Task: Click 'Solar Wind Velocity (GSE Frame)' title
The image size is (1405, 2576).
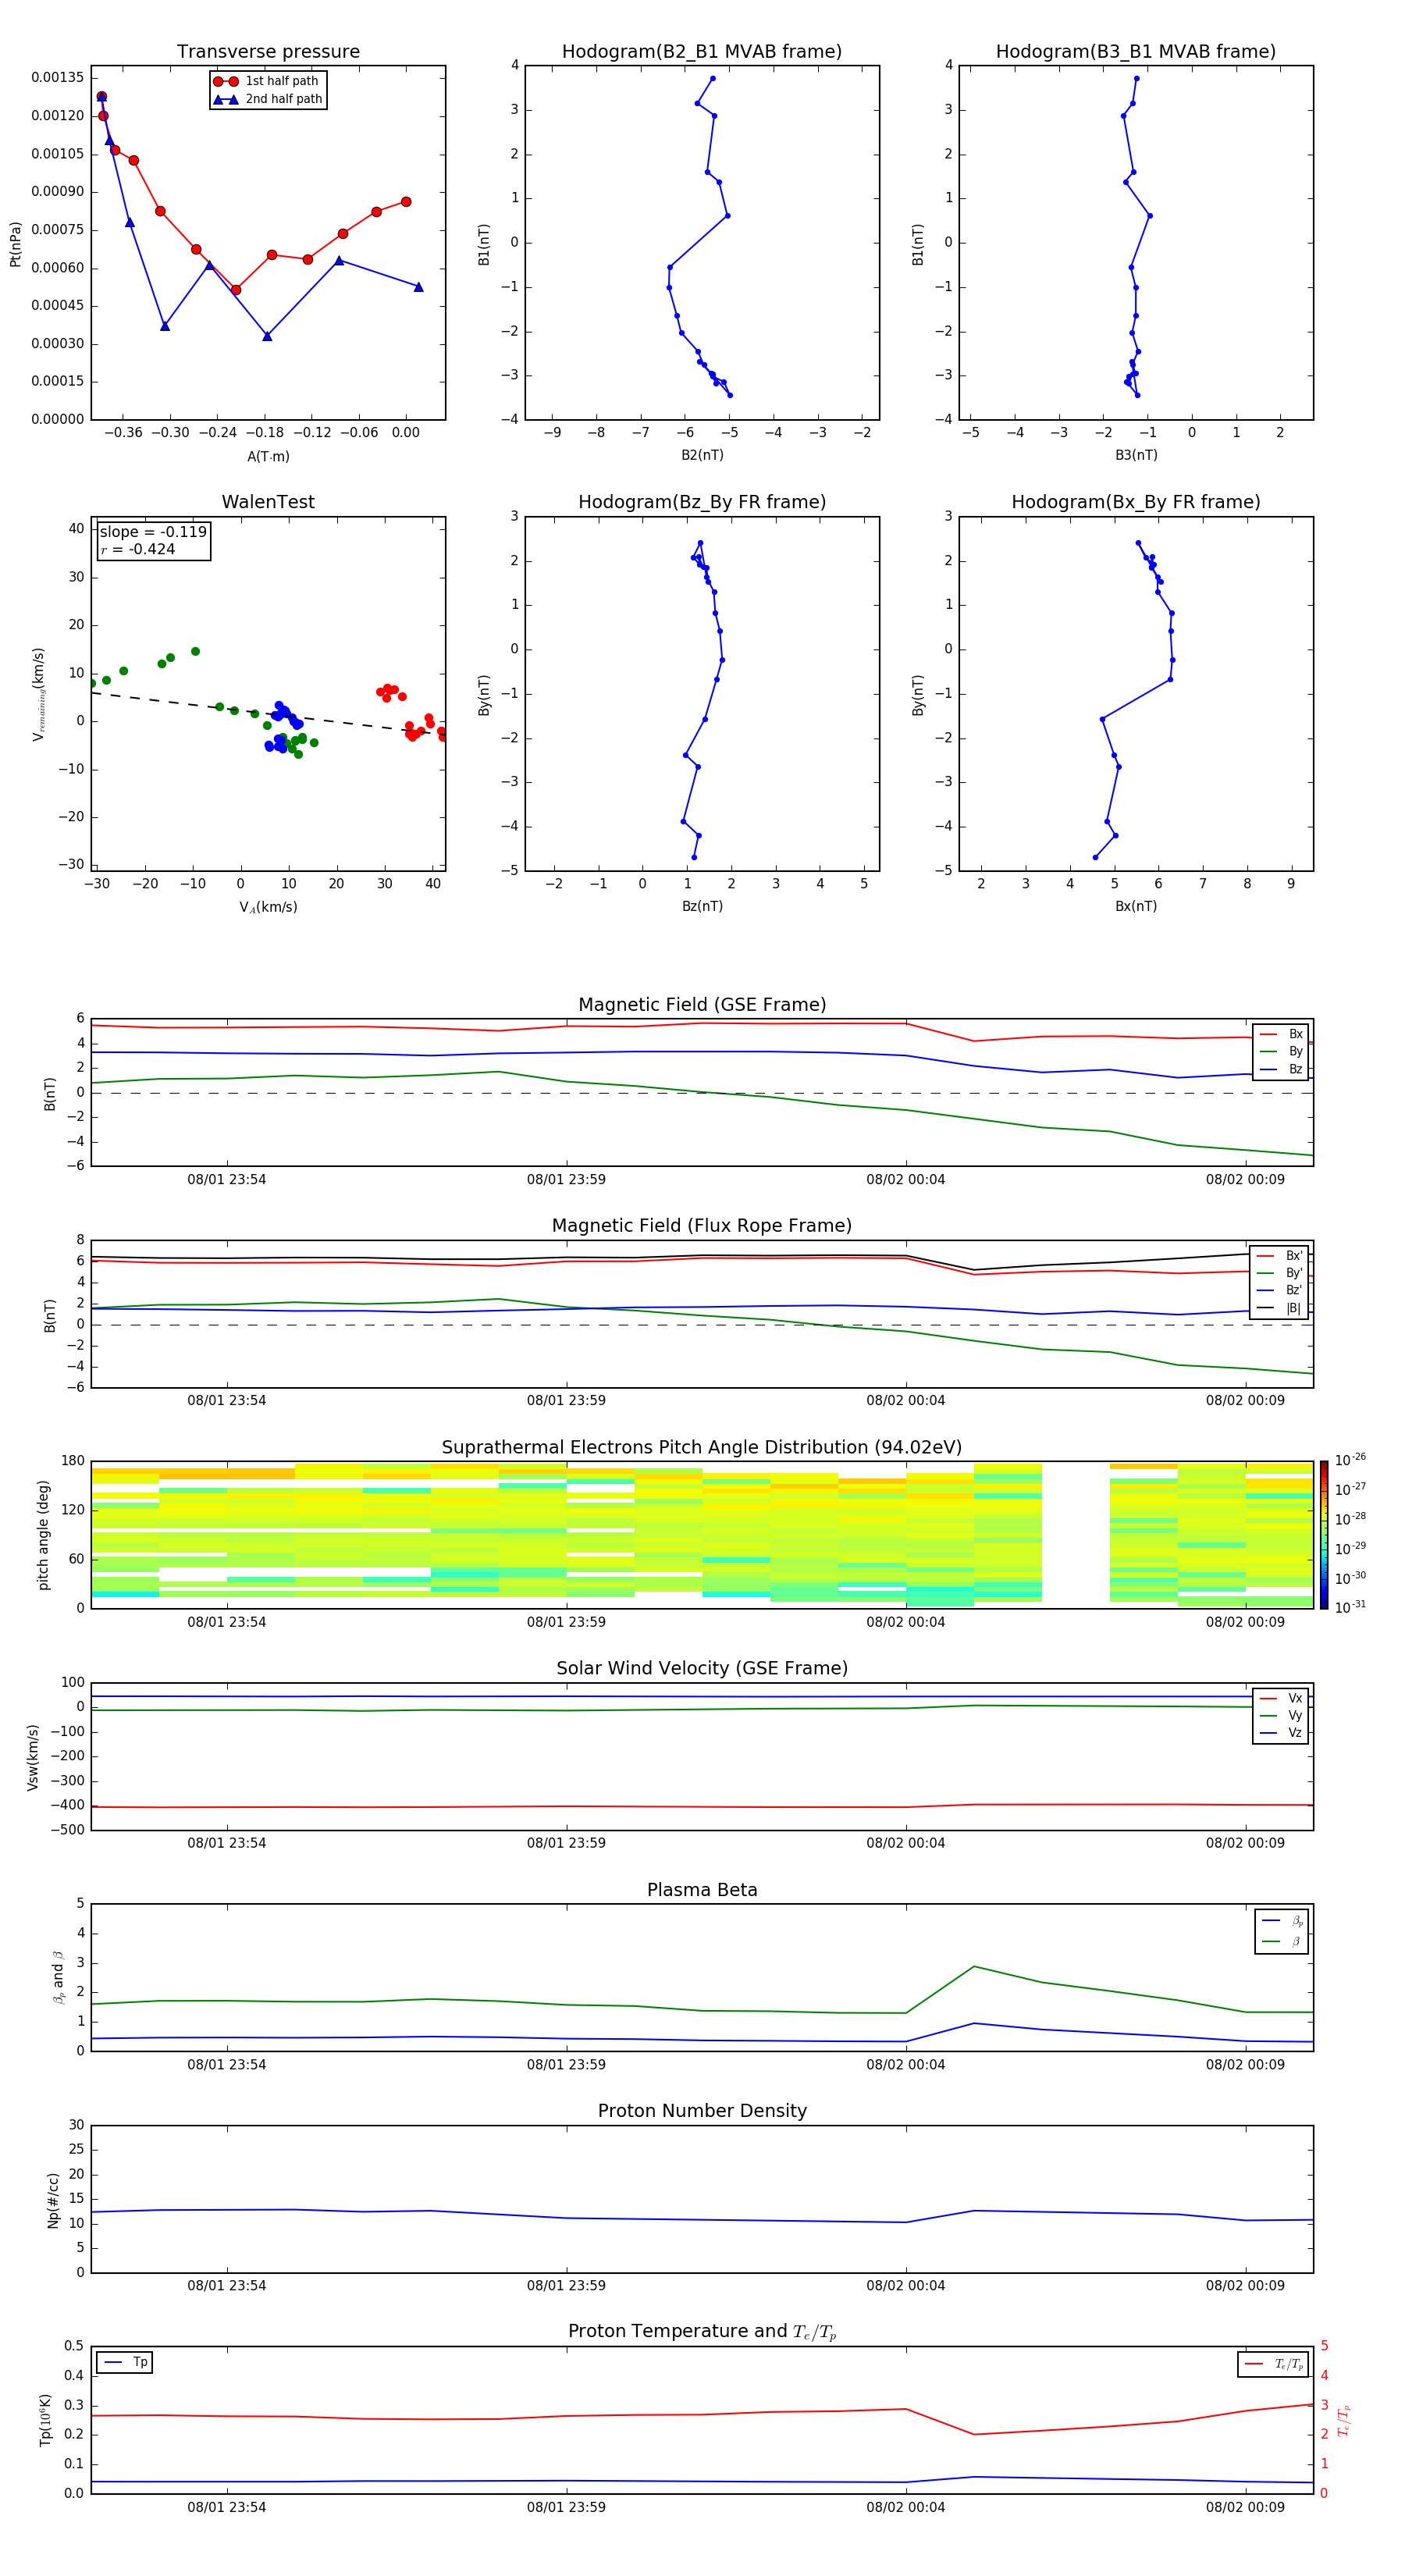Action: tap(702, 1669)
